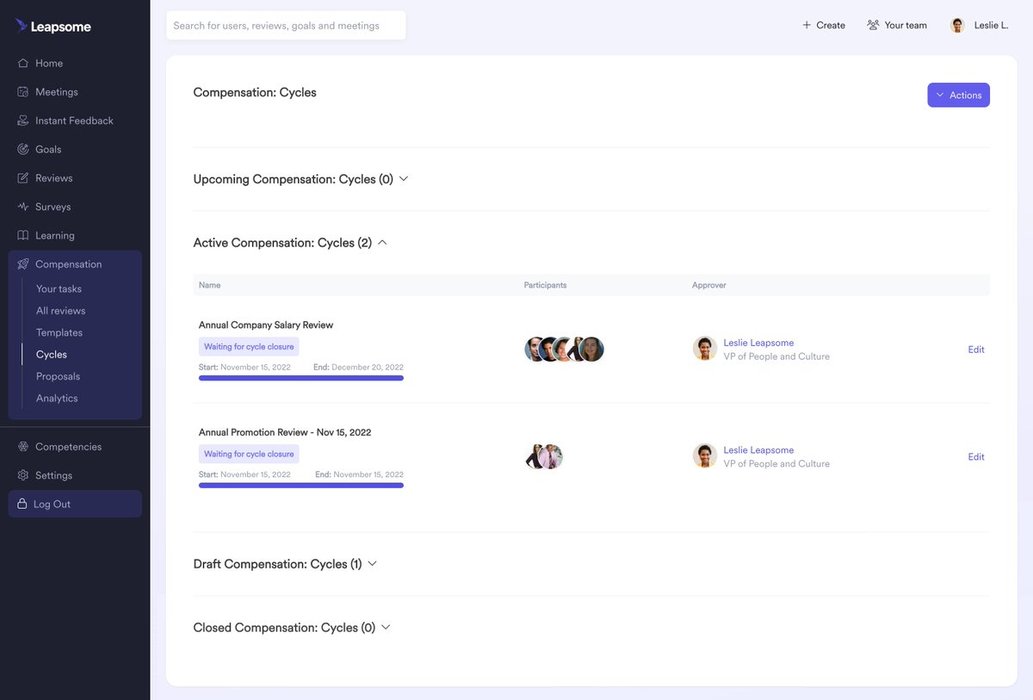
Task: Open Surveys using its pulse icon
Action: (x=23, y=207)
